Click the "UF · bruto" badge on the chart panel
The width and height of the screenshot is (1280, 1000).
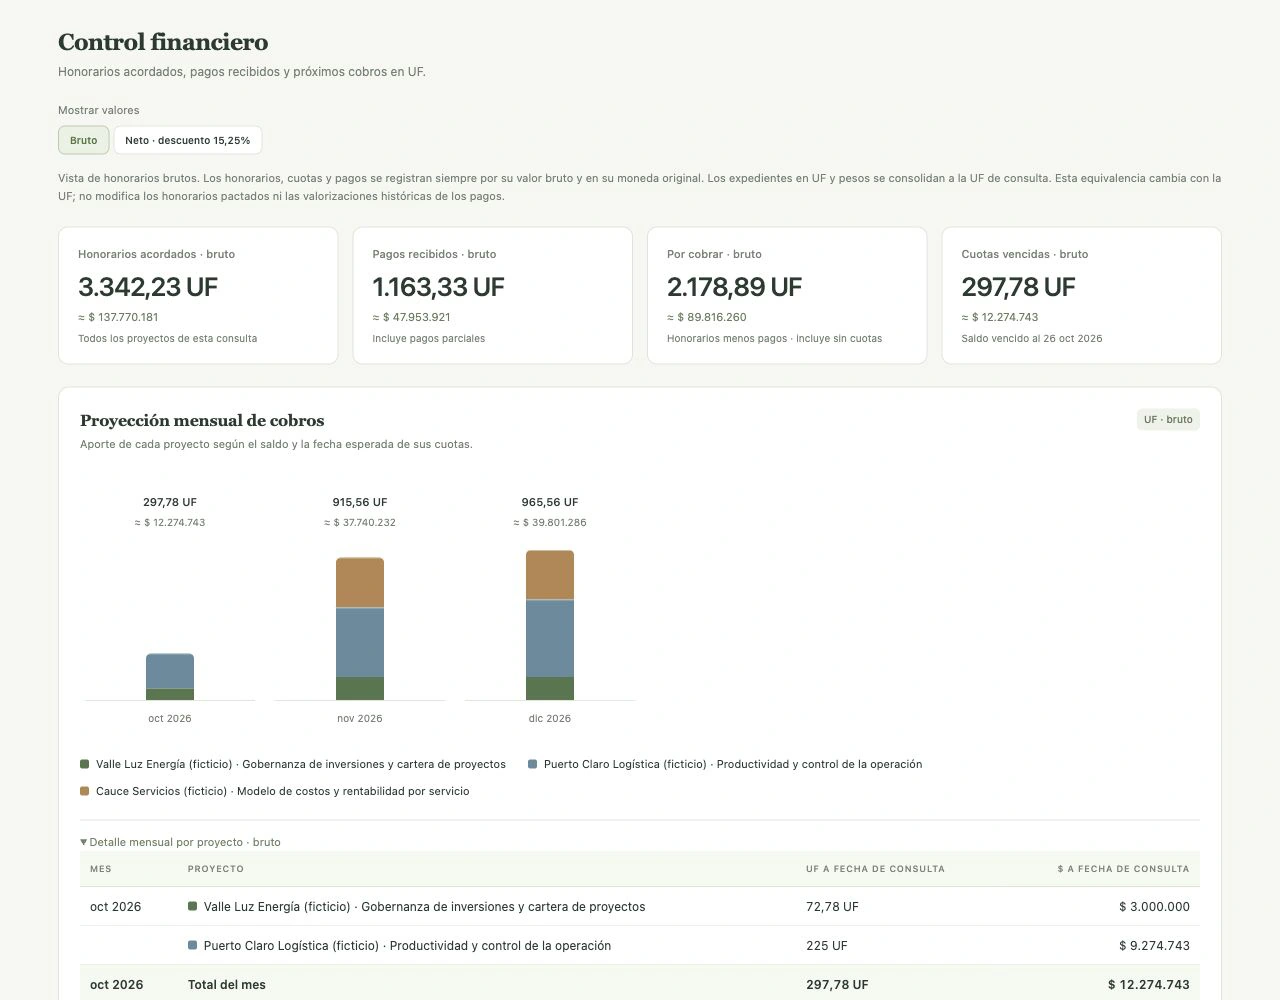coord(1168,420)
